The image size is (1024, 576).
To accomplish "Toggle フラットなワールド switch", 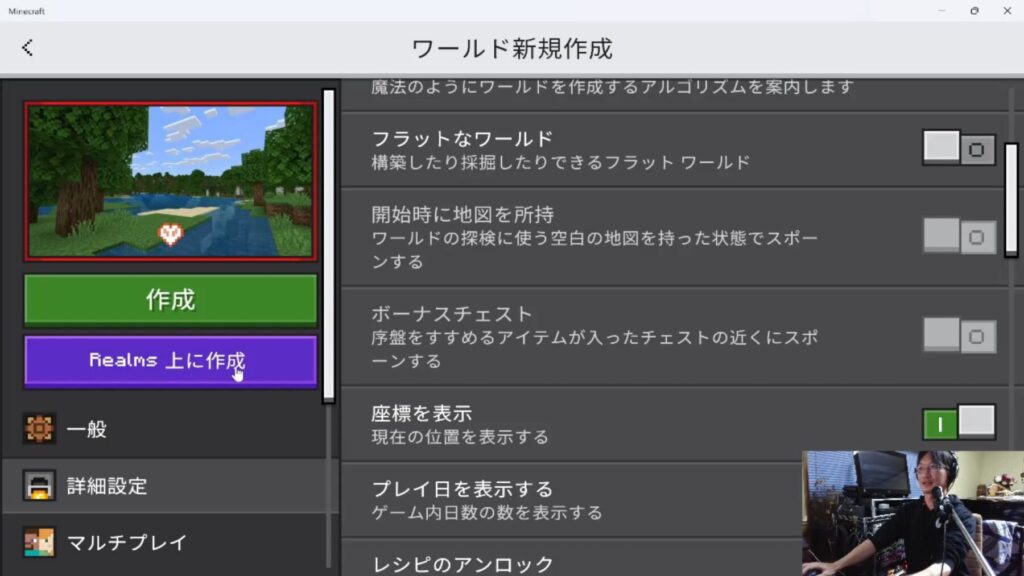I will [x=958, y=149].
